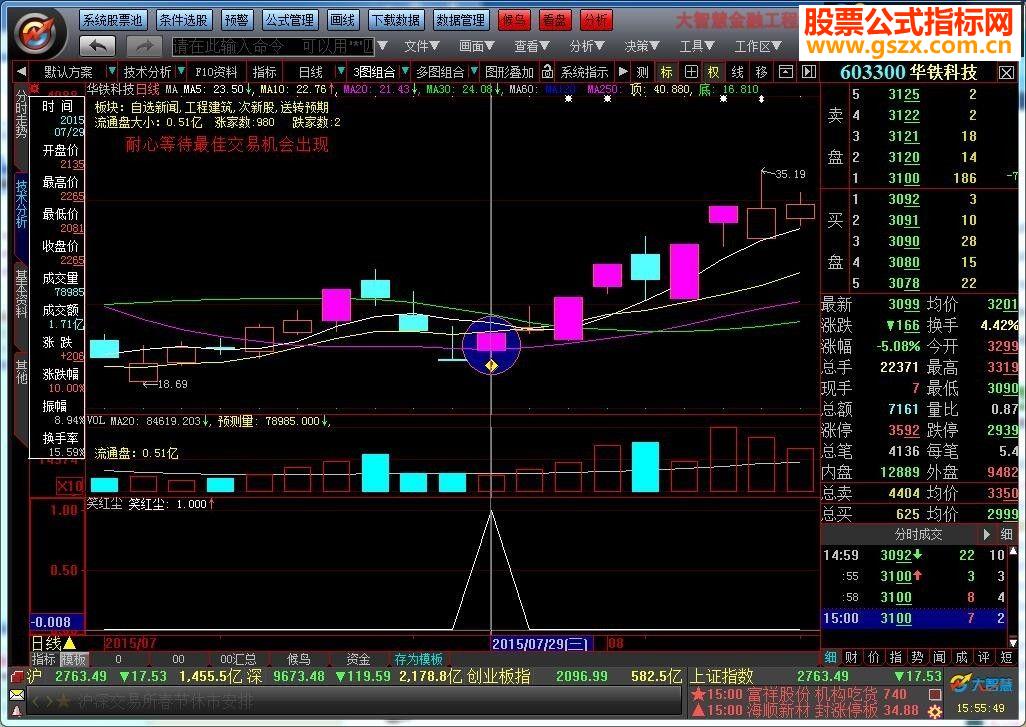Viewport: 1026px width, 727px height.
Task: Open the 3图组合 dropdown arrow
Action: (x=405, y=71)
